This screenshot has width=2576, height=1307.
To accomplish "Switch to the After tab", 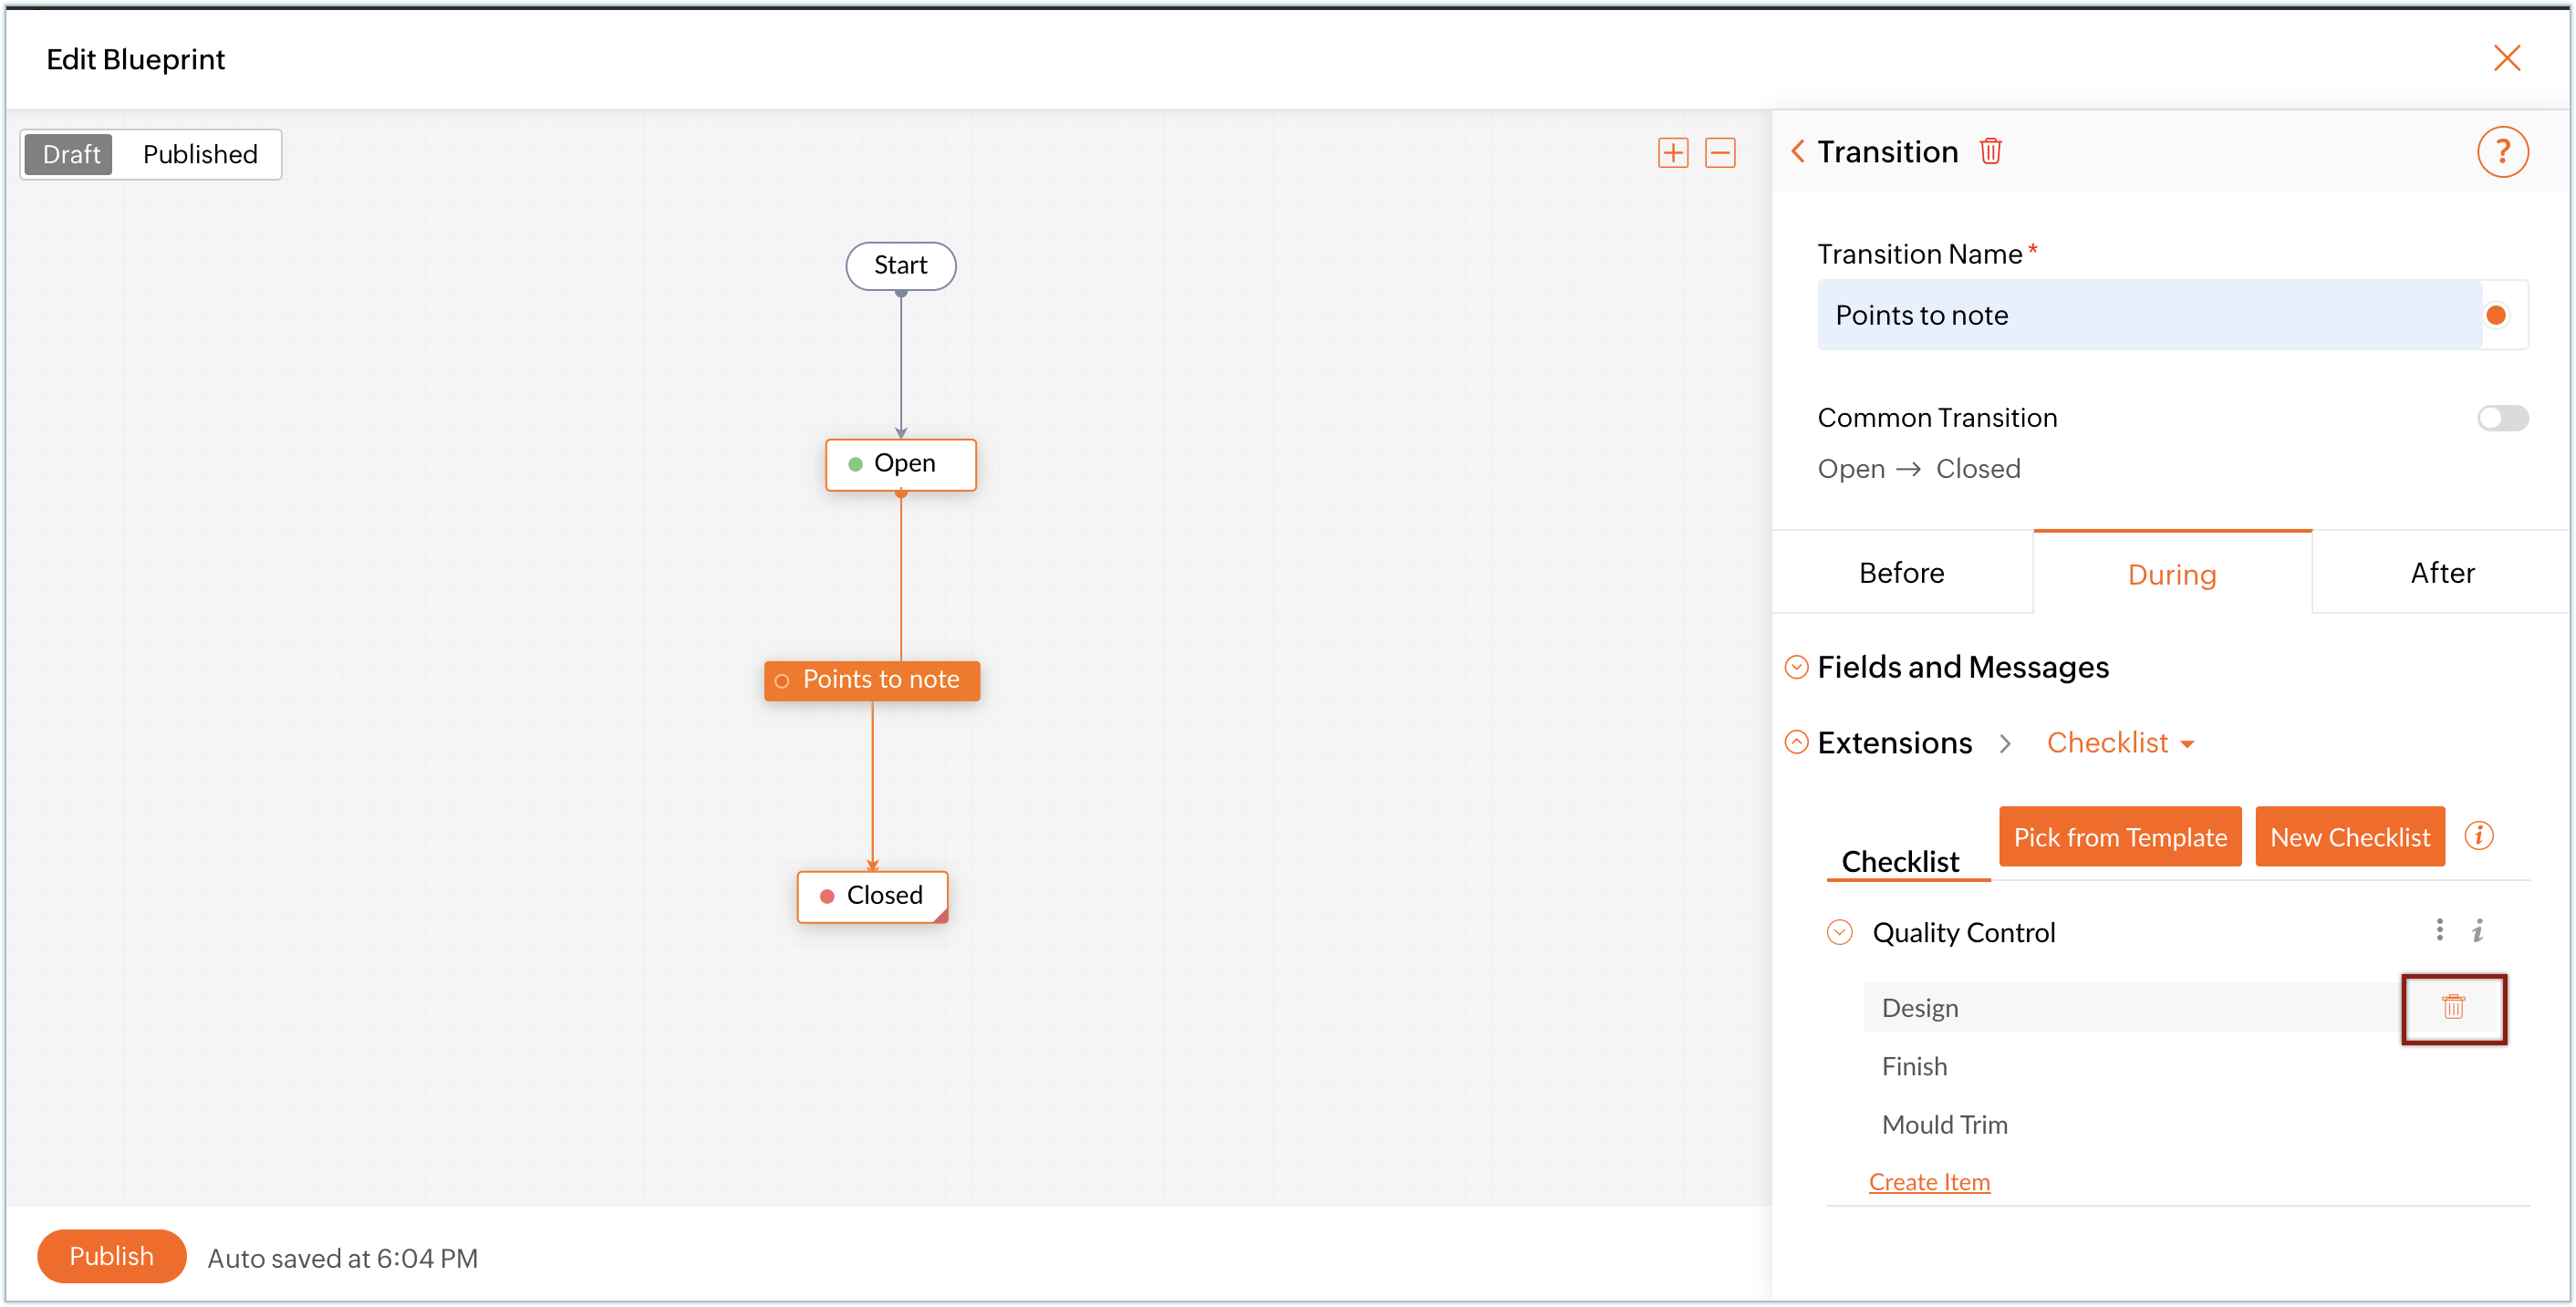I will [x=2441, y=573].
